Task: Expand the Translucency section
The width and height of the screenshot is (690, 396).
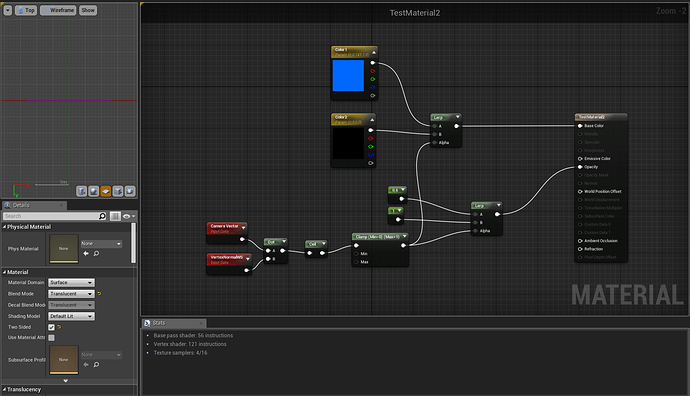Action: (4, 389)
